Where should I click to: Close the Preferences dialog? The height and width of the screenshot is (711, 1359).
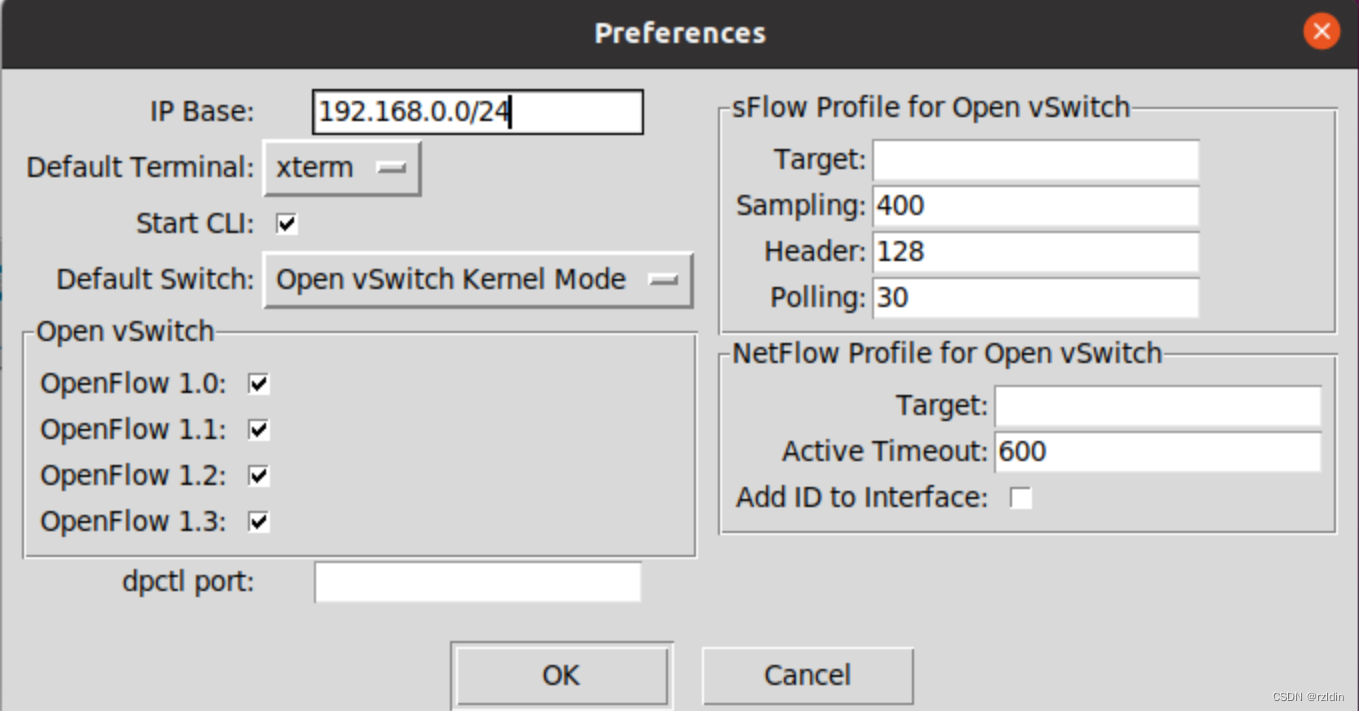(x=1321, y=31)
